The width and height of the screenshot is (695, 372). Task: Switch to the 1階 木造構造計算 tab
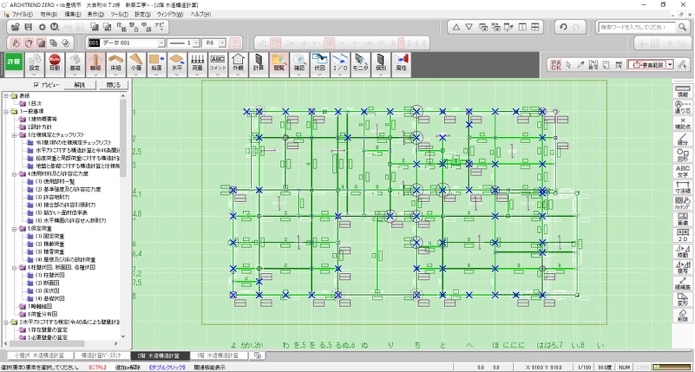tap(219, 356)
